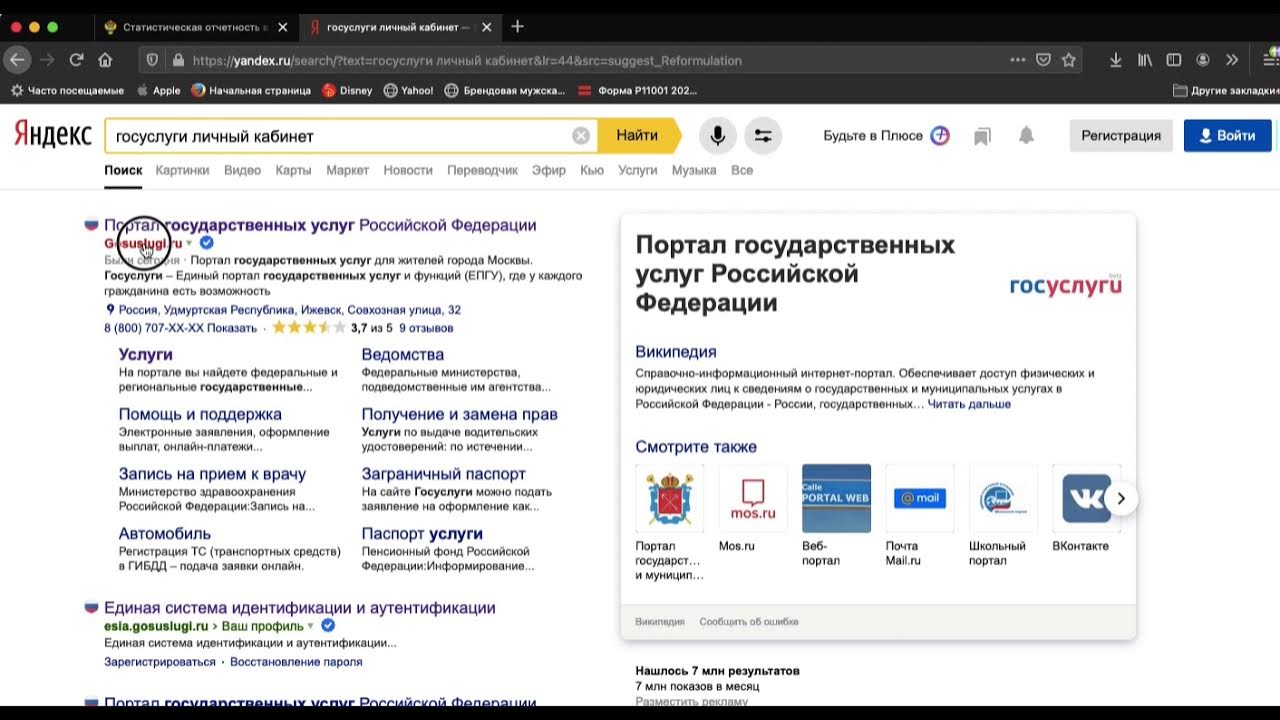This screenshot has height=720, width=1280.
Task: Open the Помощь и поддержка sitelink
Action: [x=200, y=414]
